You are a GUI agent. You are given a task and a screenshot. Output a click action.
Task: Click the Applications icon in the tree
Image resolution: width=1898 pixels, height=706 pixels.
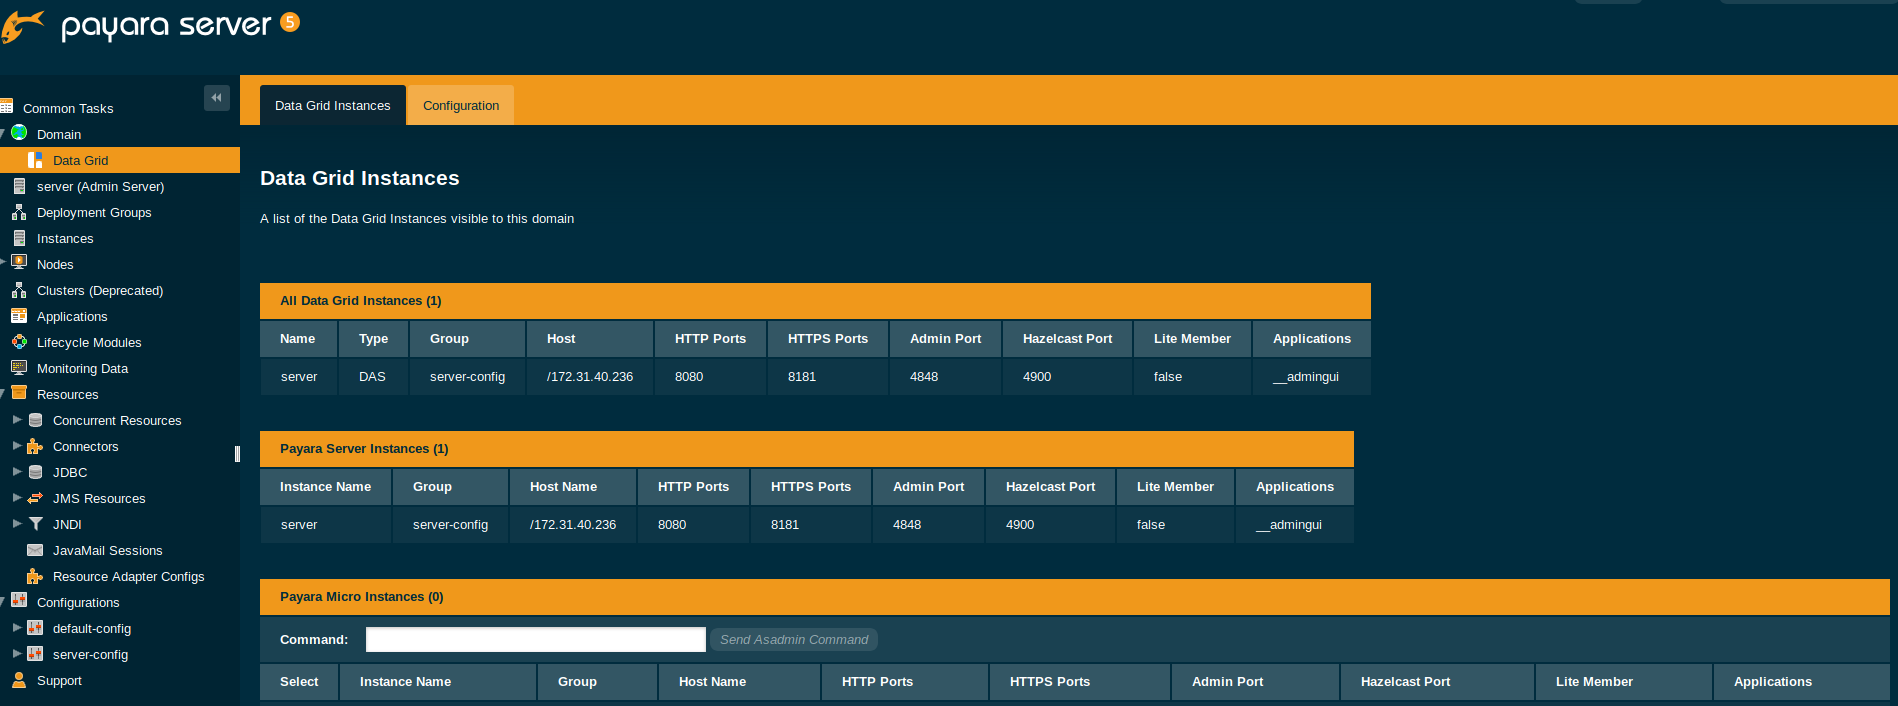pyautogui.click(x=19, y=316)
